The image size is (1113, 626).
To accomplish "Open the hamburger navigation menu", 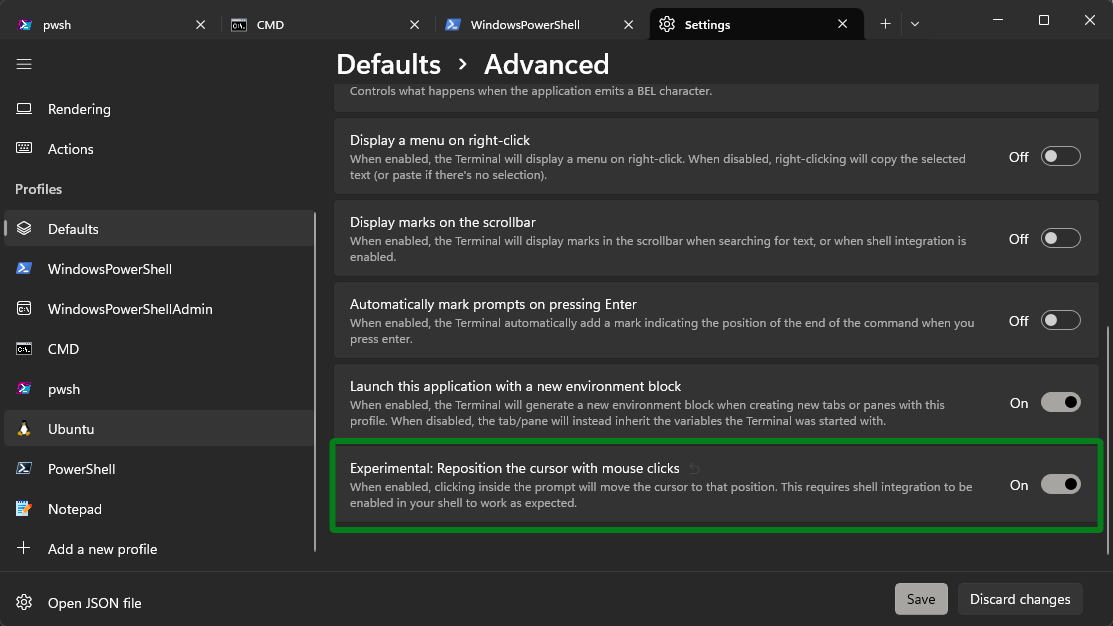I will pyautogui.click(x=24, y=65).
